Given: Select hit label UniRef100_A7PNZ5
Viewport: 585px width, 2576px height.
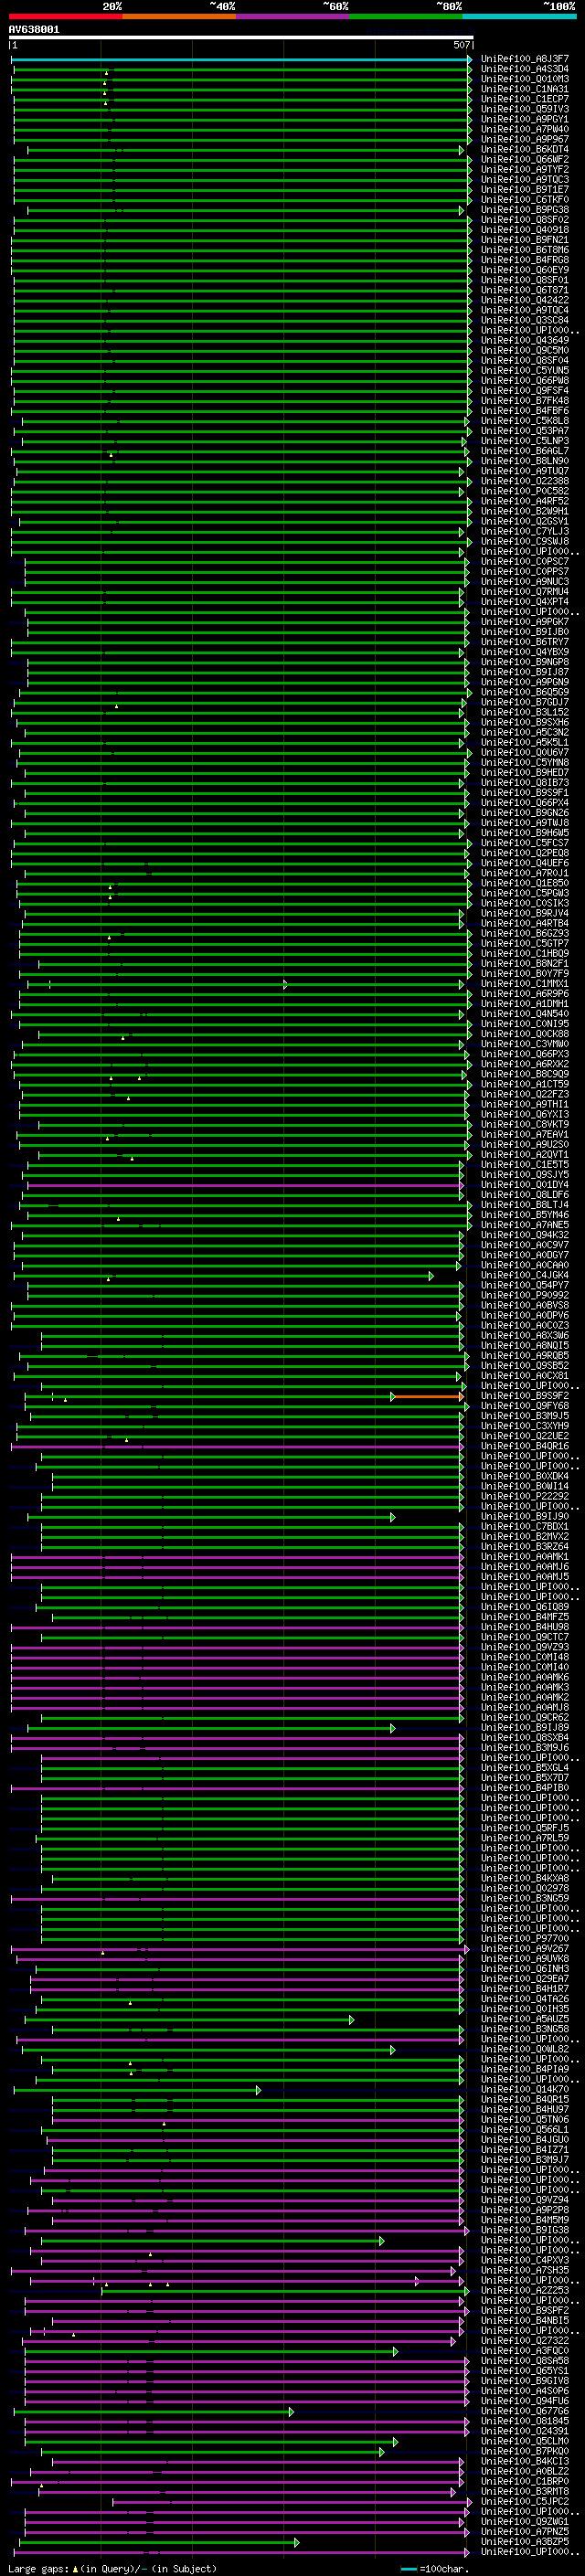Looking at the screenshot, I should pos(524,2531).
